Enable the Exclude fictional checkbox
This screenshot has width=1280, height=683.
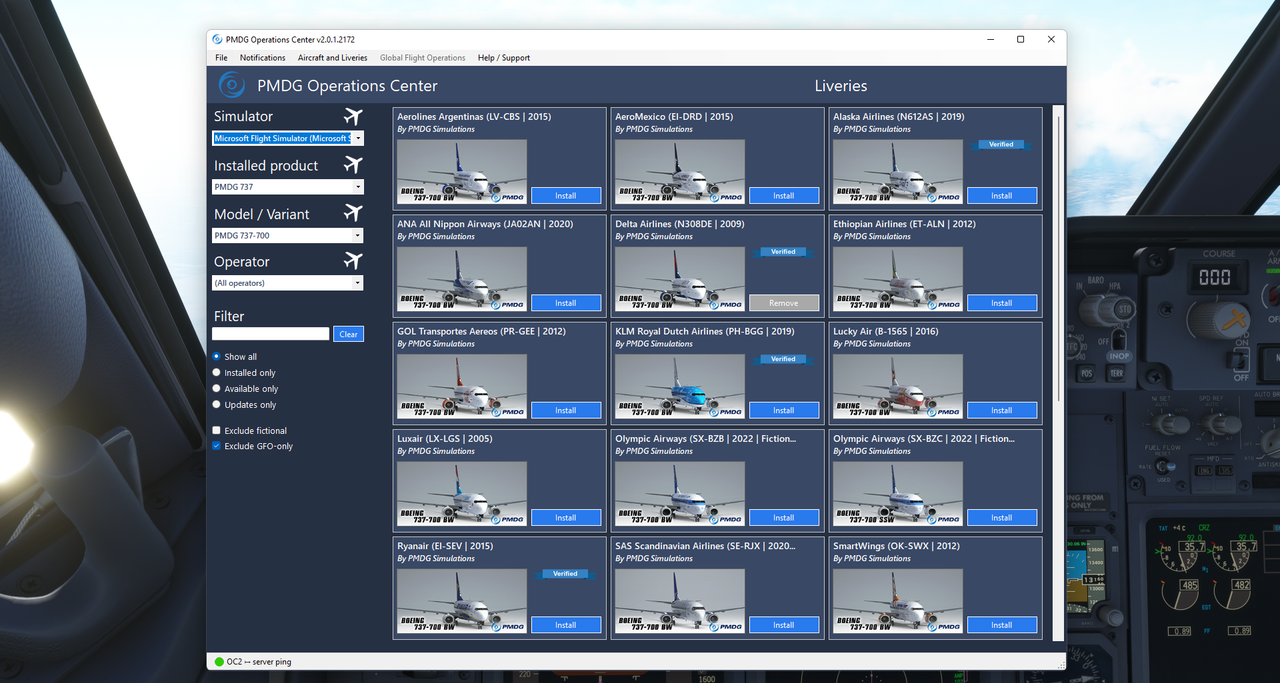click(217, 431)
